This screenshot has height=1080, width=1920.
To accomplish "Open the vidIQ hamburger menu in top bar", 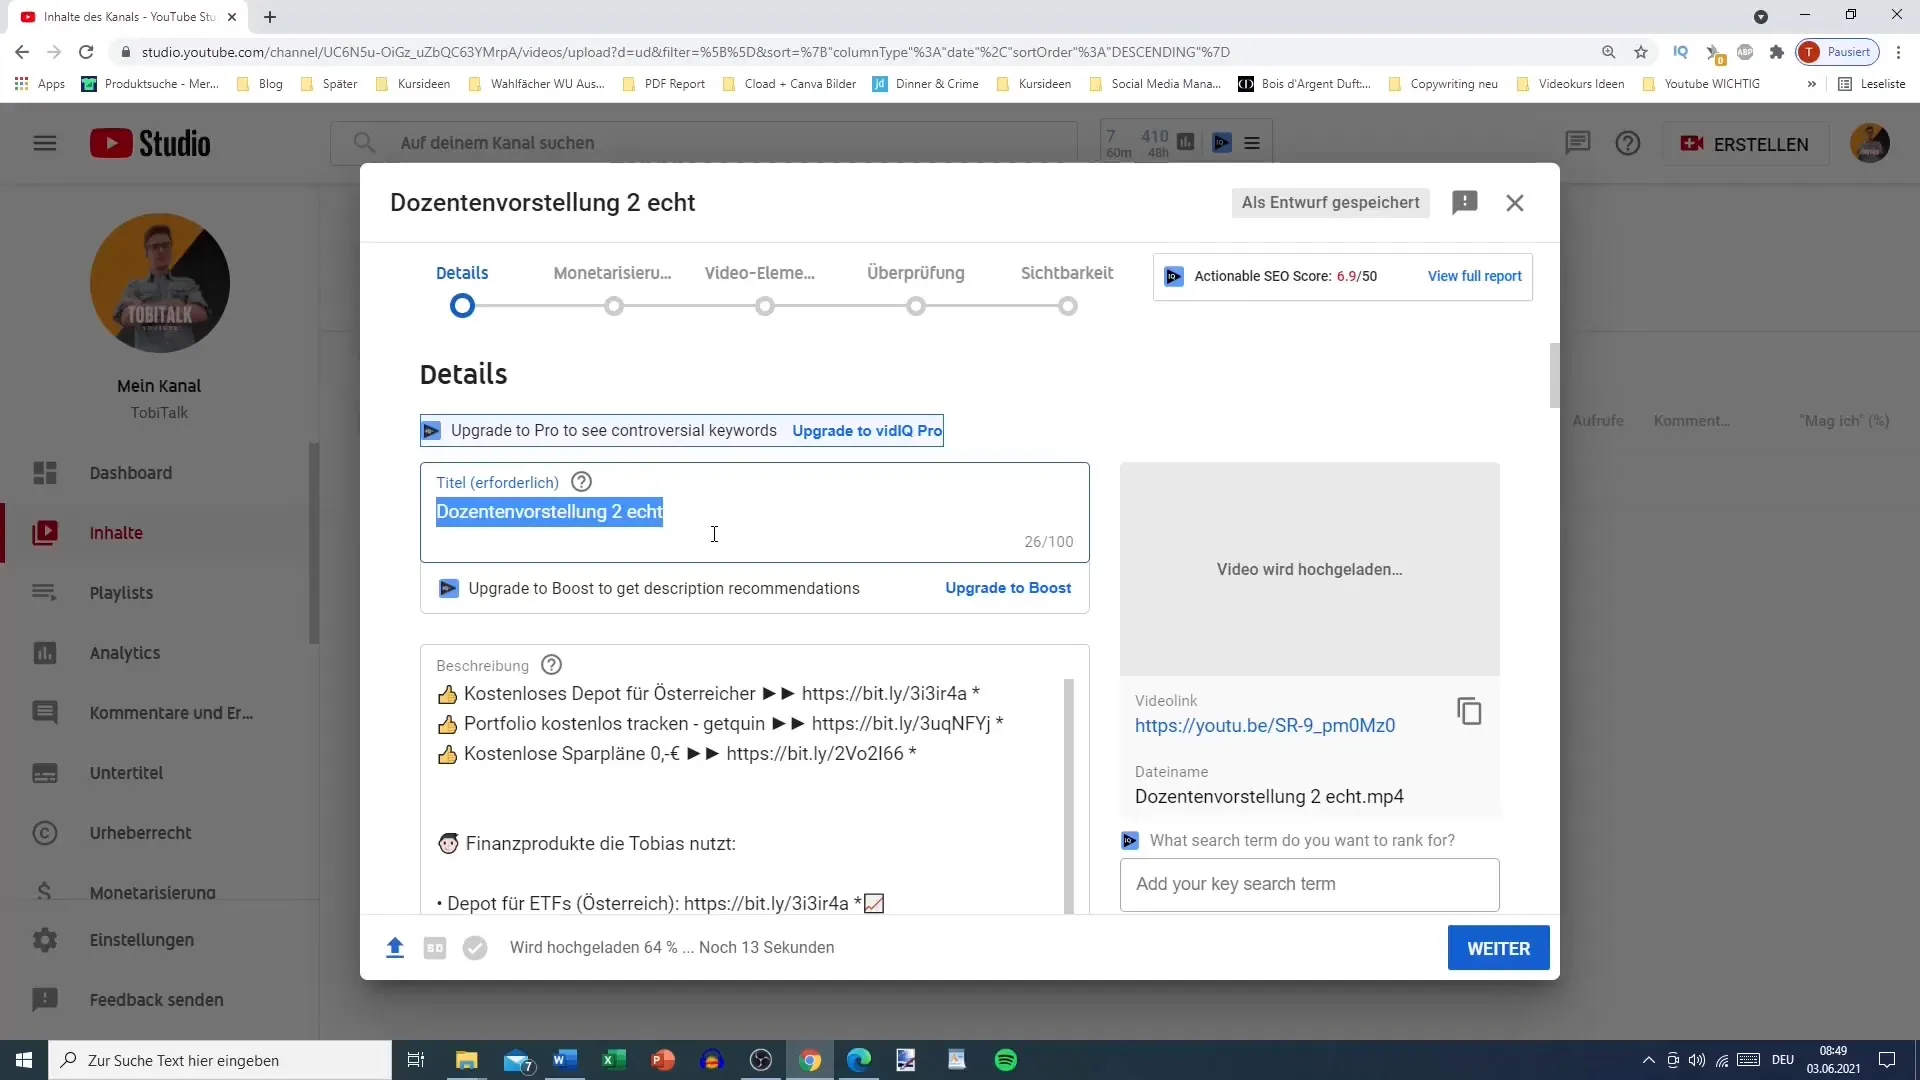I will [x=1252, y=143].
